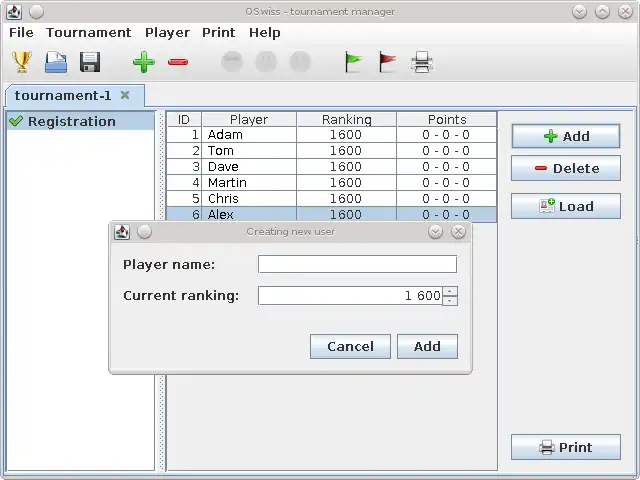Click the ID cell 3 for Dave
This screenshot has width=640, height=480.
tap(184, 167)
